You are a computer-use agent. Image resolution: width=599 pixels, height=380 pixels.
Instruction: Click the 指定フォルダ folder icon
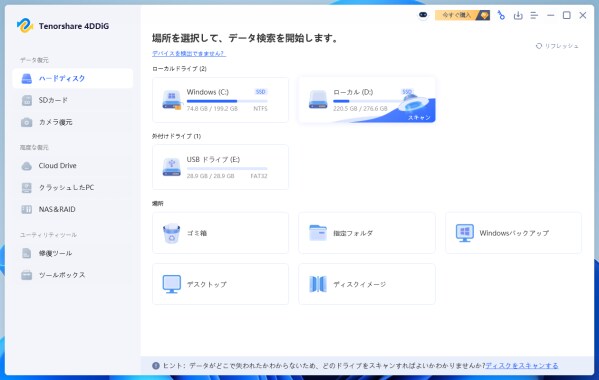pos(318,233)
